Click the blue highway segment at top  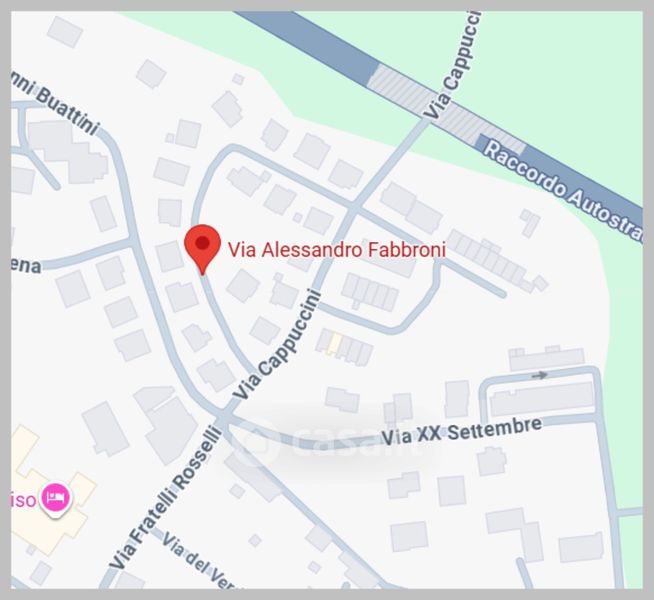click(x=313, y=41)
